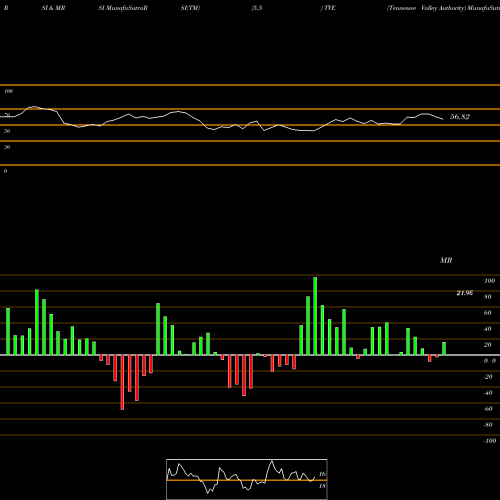Click the 50 level label on RSI axis
The height and width of the screenshot is (500, 500).
(x=7, y=131)
